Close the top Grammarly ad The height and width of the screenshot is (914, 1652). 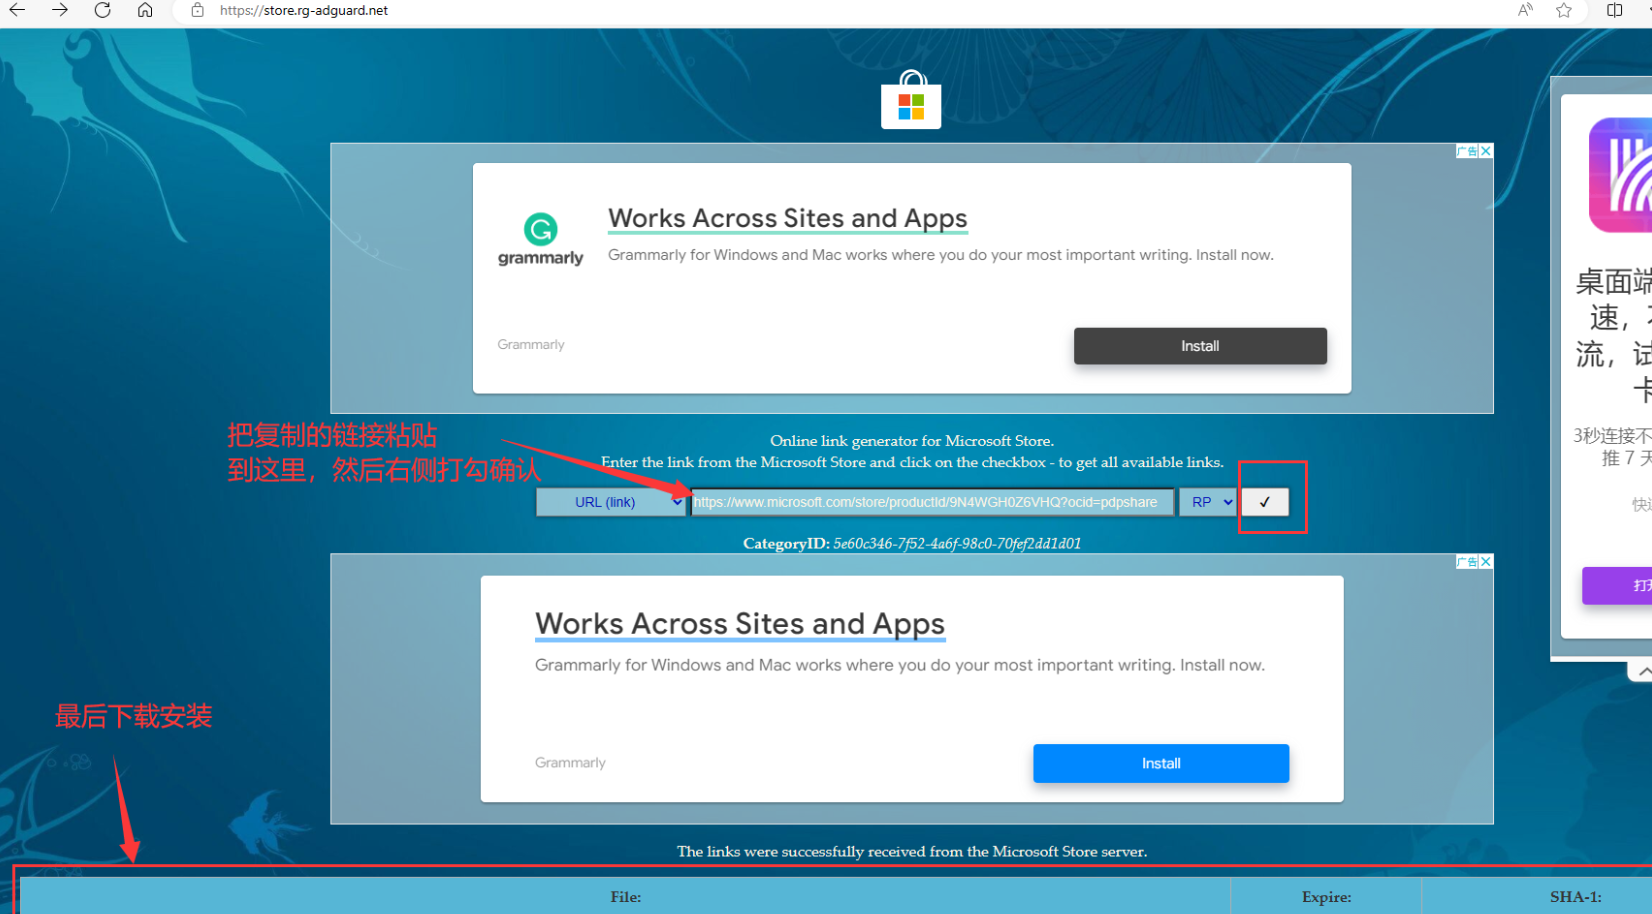tap(1484, 150)
